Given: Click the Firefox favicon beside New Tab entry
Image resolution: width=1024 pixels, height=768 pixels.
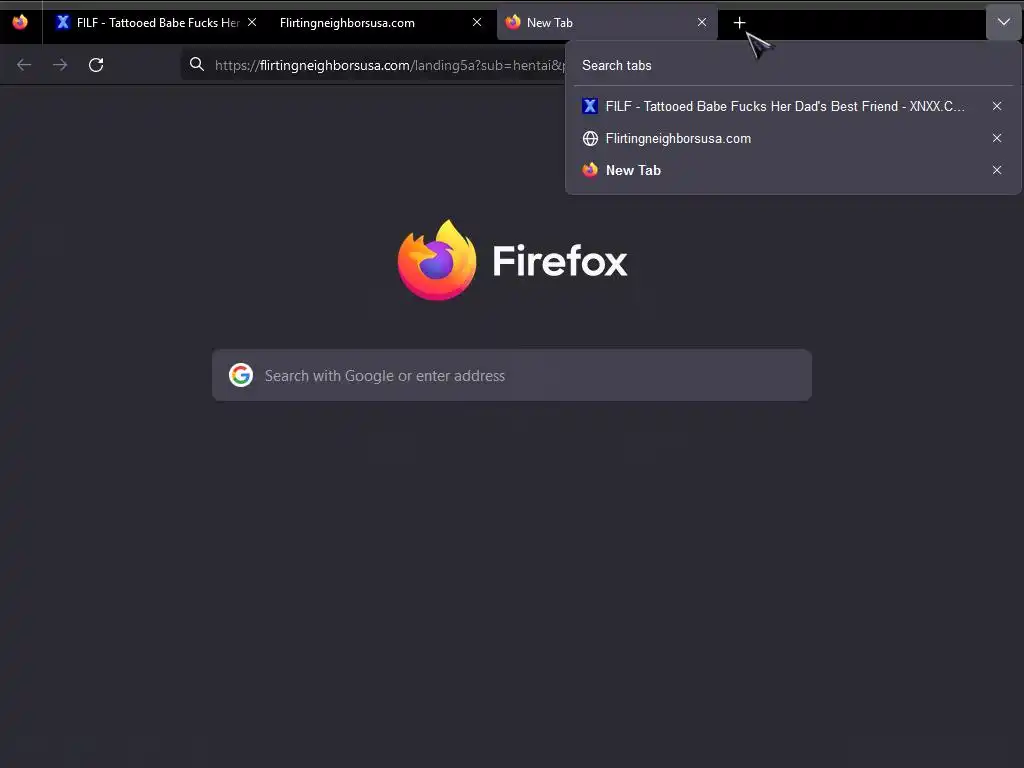Looking at the screenshot, I should click(x=590, y=170).
